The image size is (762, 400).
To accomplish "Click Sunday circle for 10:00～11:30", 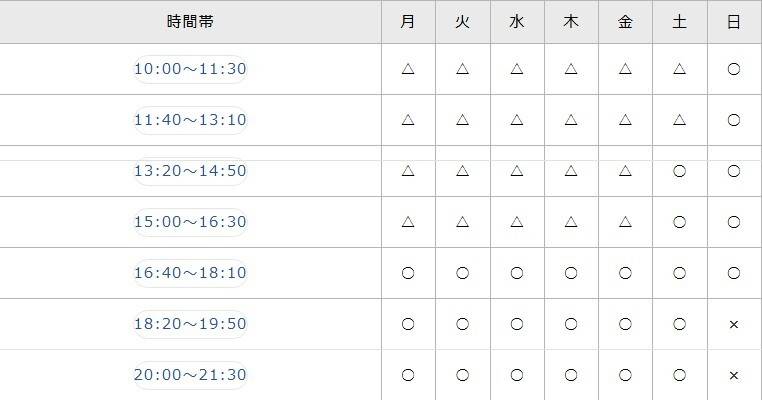I will point(734,69).
